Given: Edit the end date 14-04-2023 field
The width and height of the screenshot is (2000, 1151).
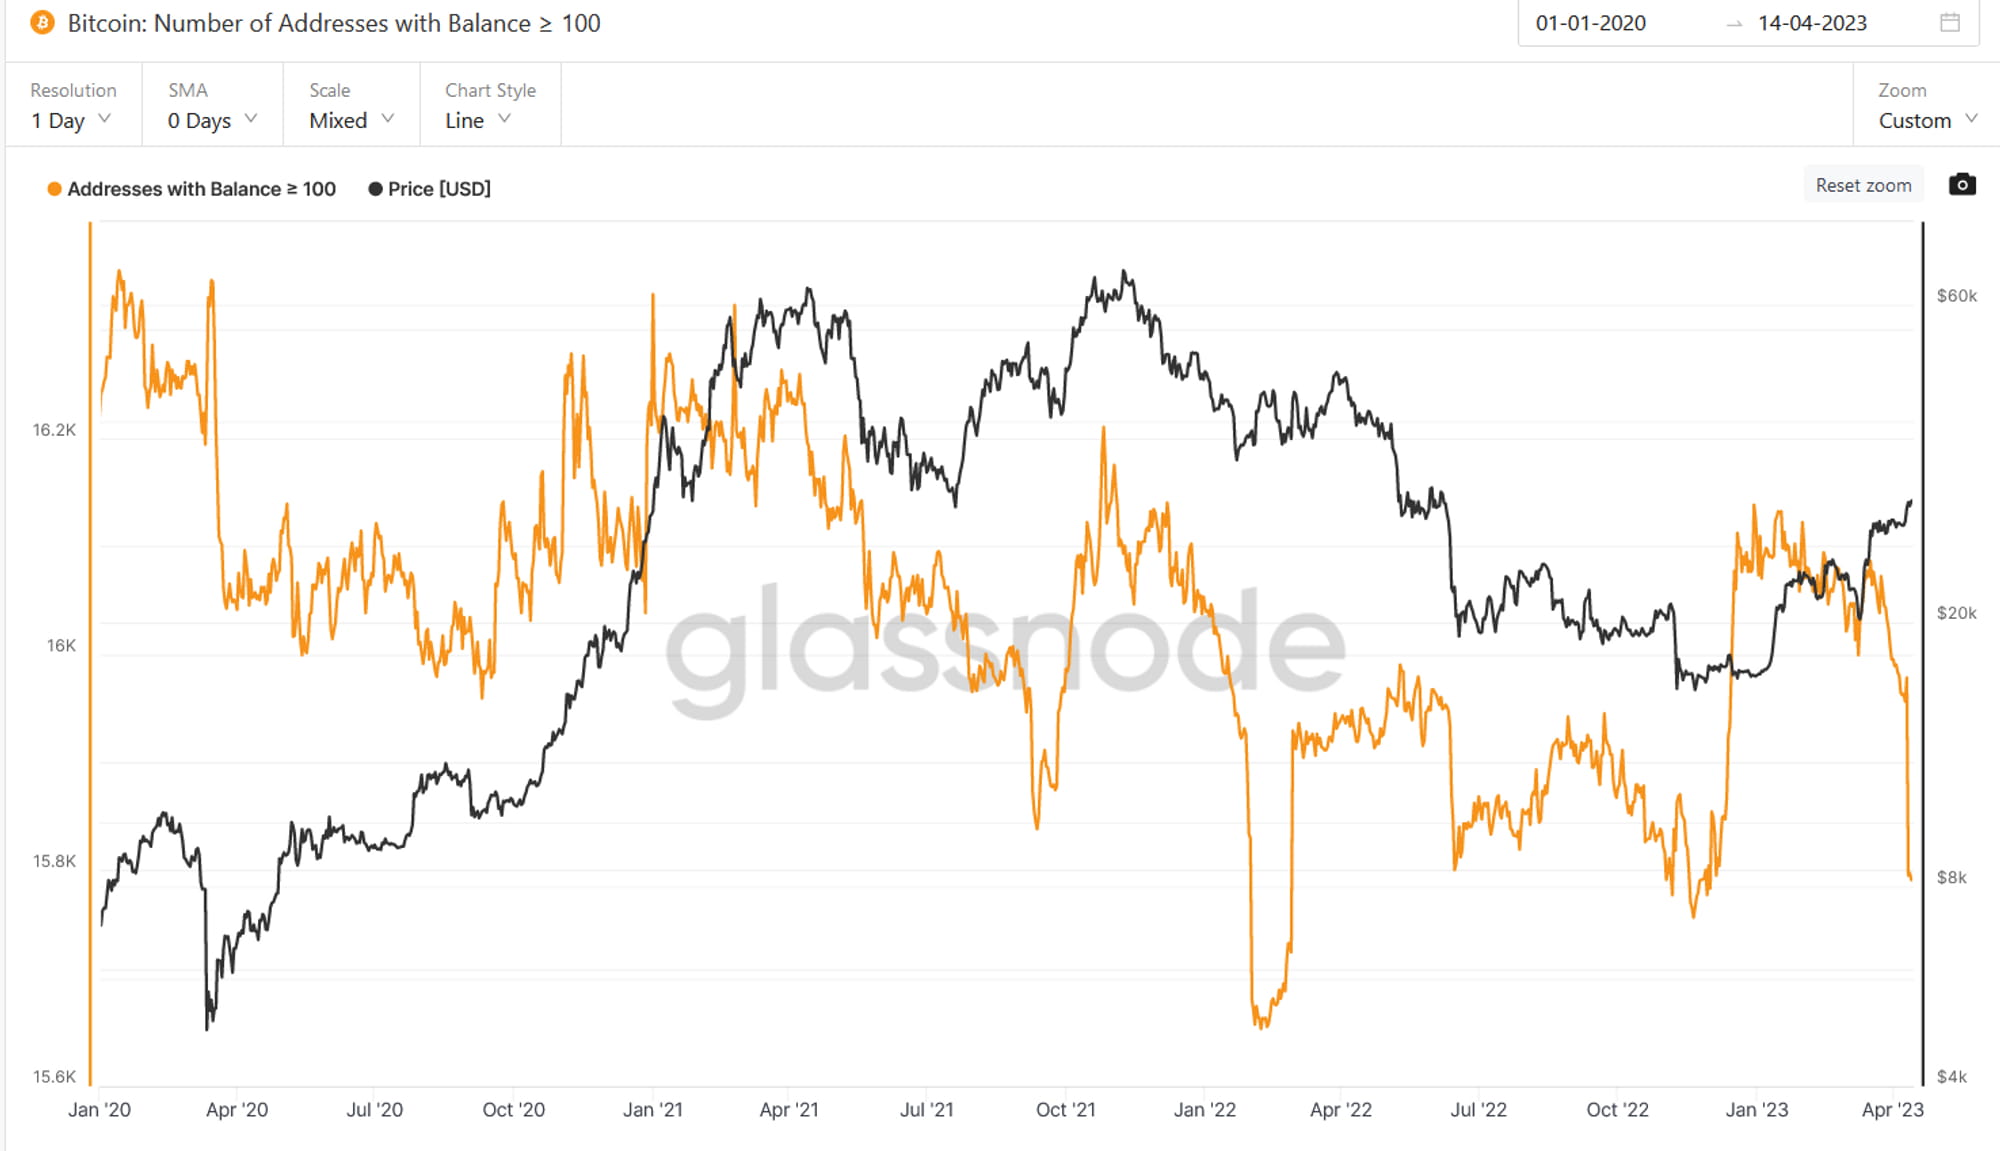Looking at the screenshot, I should point(1812,23).
